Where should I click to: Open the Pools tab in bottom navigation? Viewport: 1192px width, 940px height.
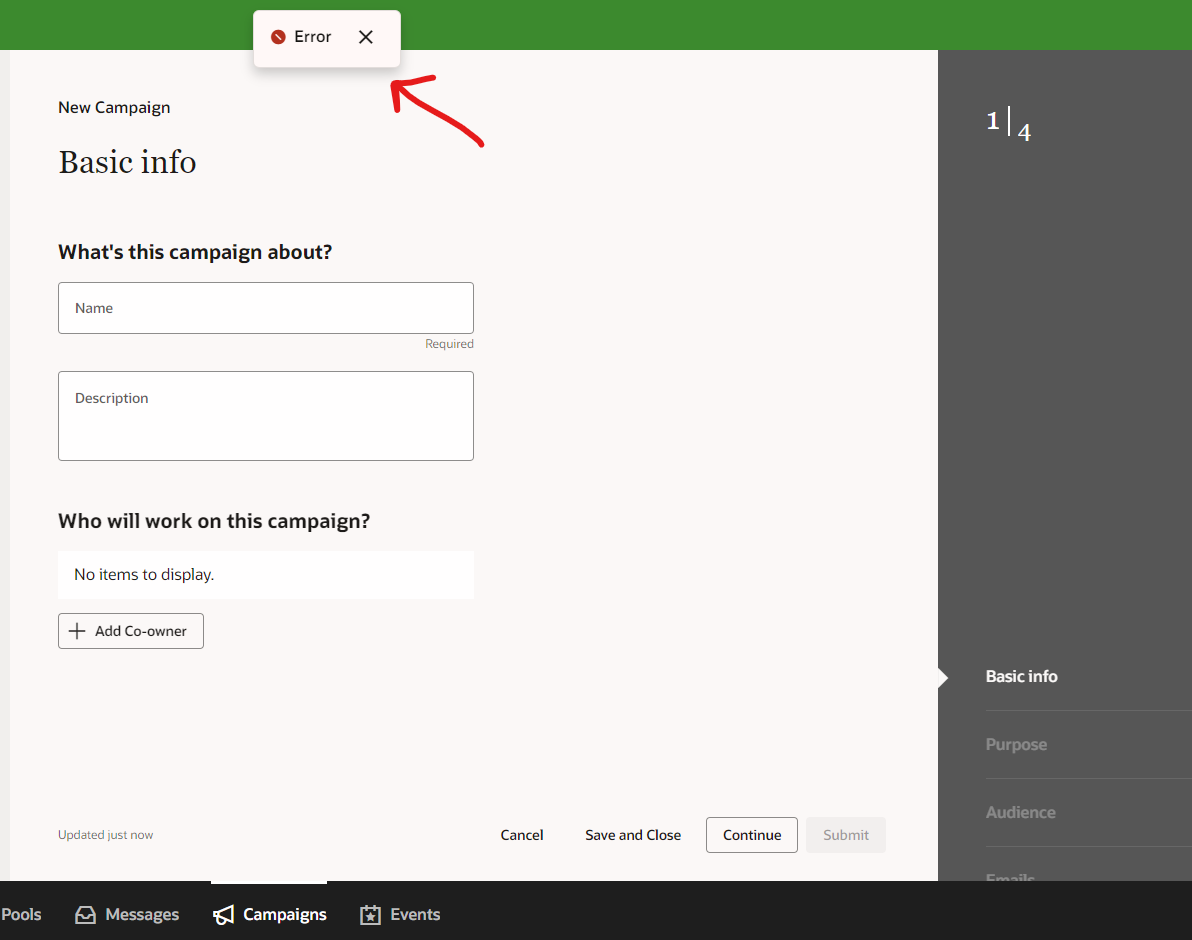click(x=21, y=914)
